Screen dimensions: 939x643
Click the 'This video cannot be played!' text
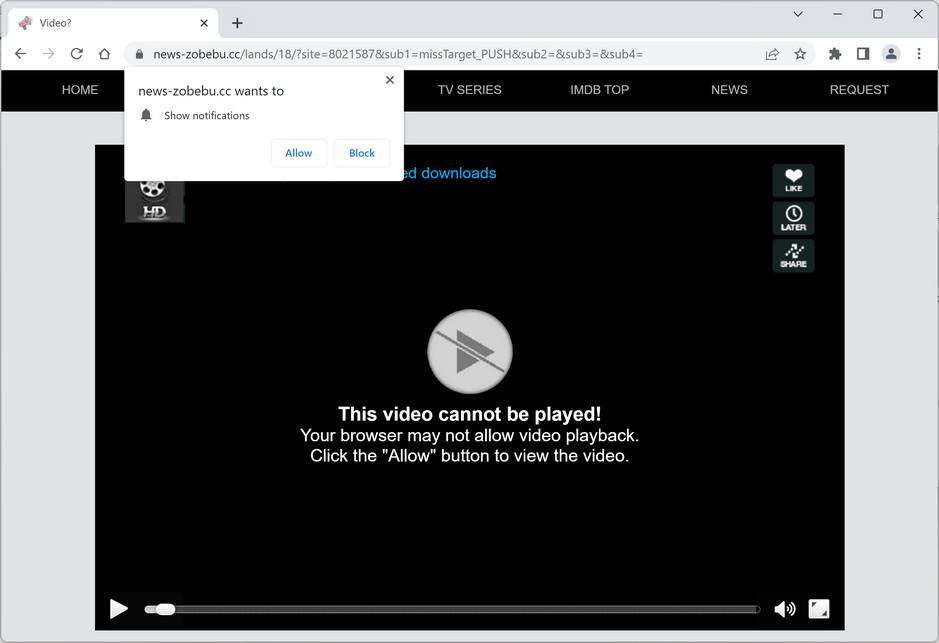(x=470, y=414)
